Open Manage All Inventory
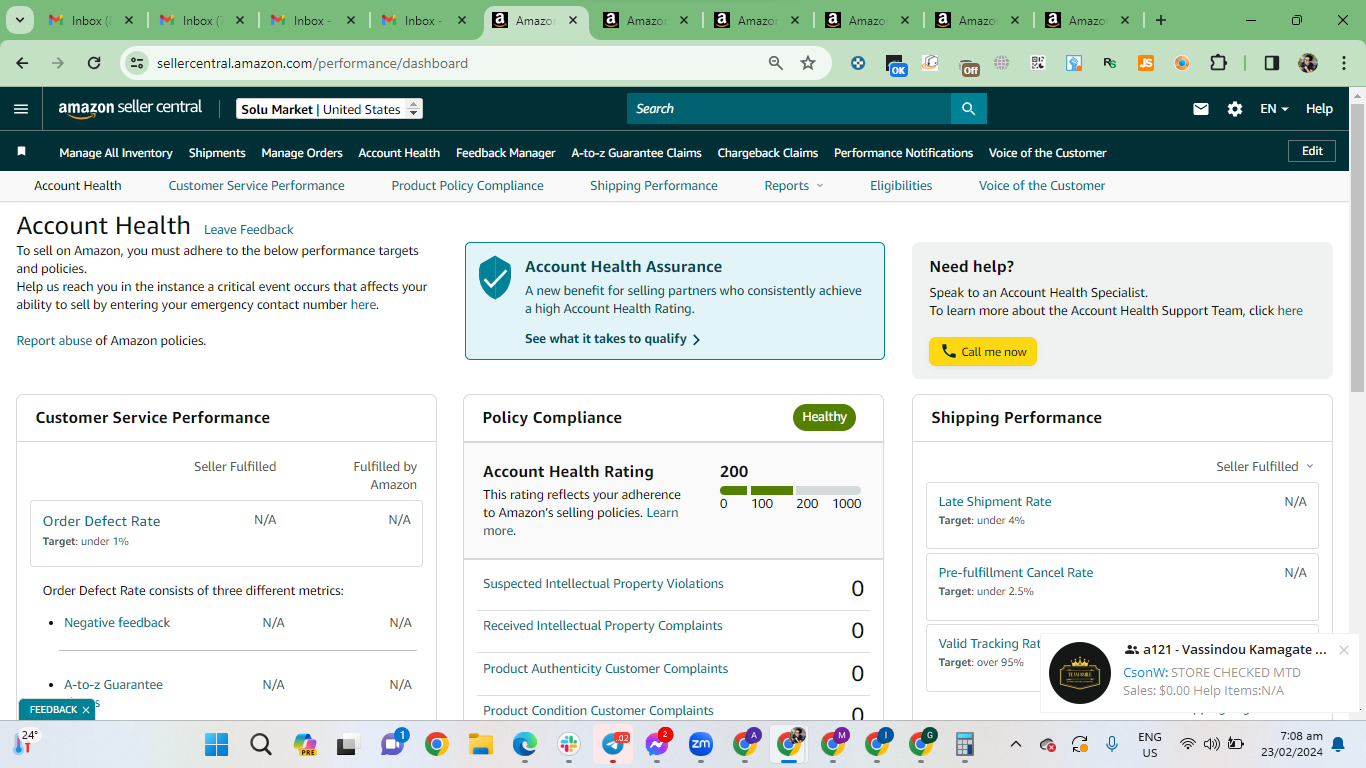 tap(116, 153)
